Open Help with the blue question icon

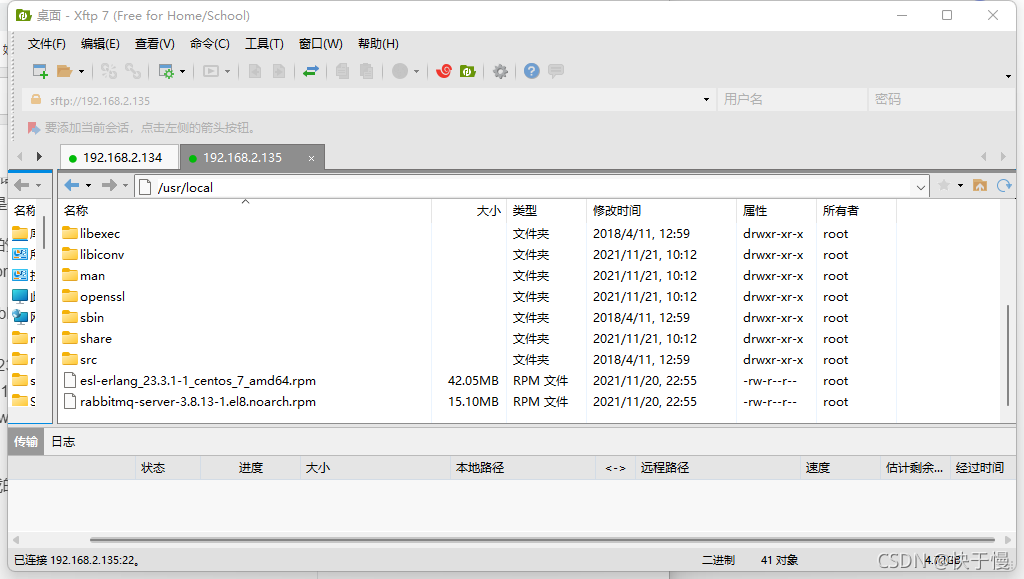pos(532,71)
